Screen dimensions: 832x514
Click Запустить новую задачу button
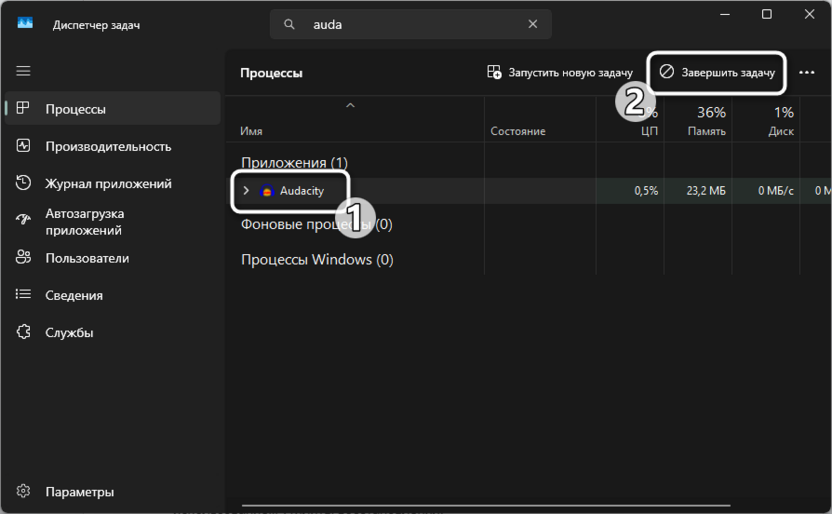560,72
